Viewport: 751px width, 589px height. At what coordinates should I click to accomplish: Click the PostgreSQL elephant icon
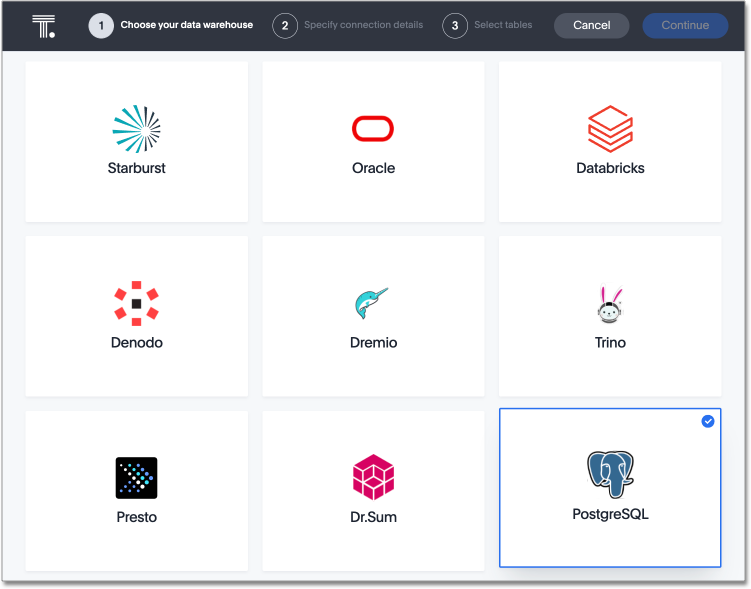610,474
